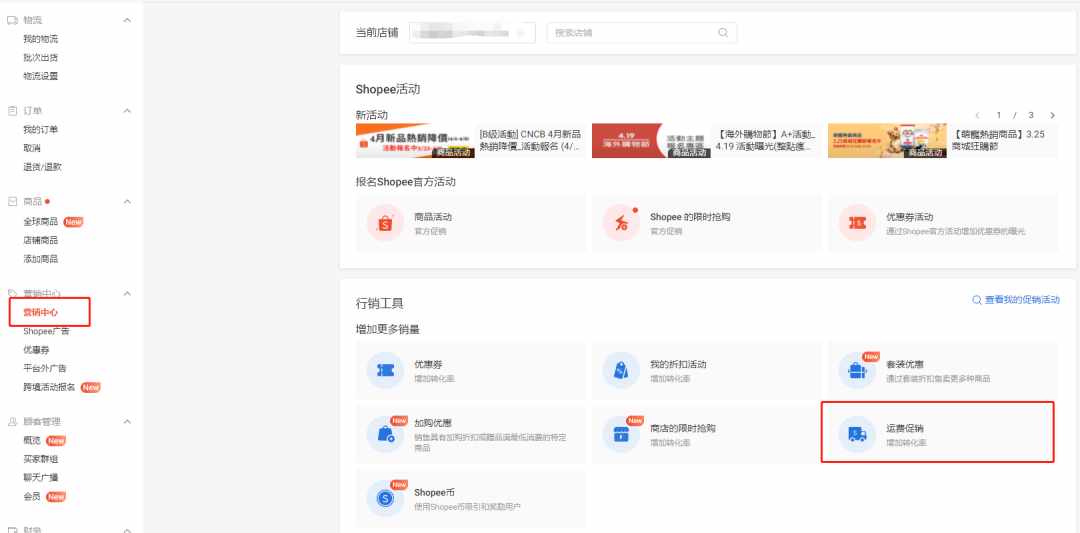Image resolution: width=1080 pixels, height=533 pixels.
Task: Click the 套装优惠 bundle icon
Action: click(858, 370)
